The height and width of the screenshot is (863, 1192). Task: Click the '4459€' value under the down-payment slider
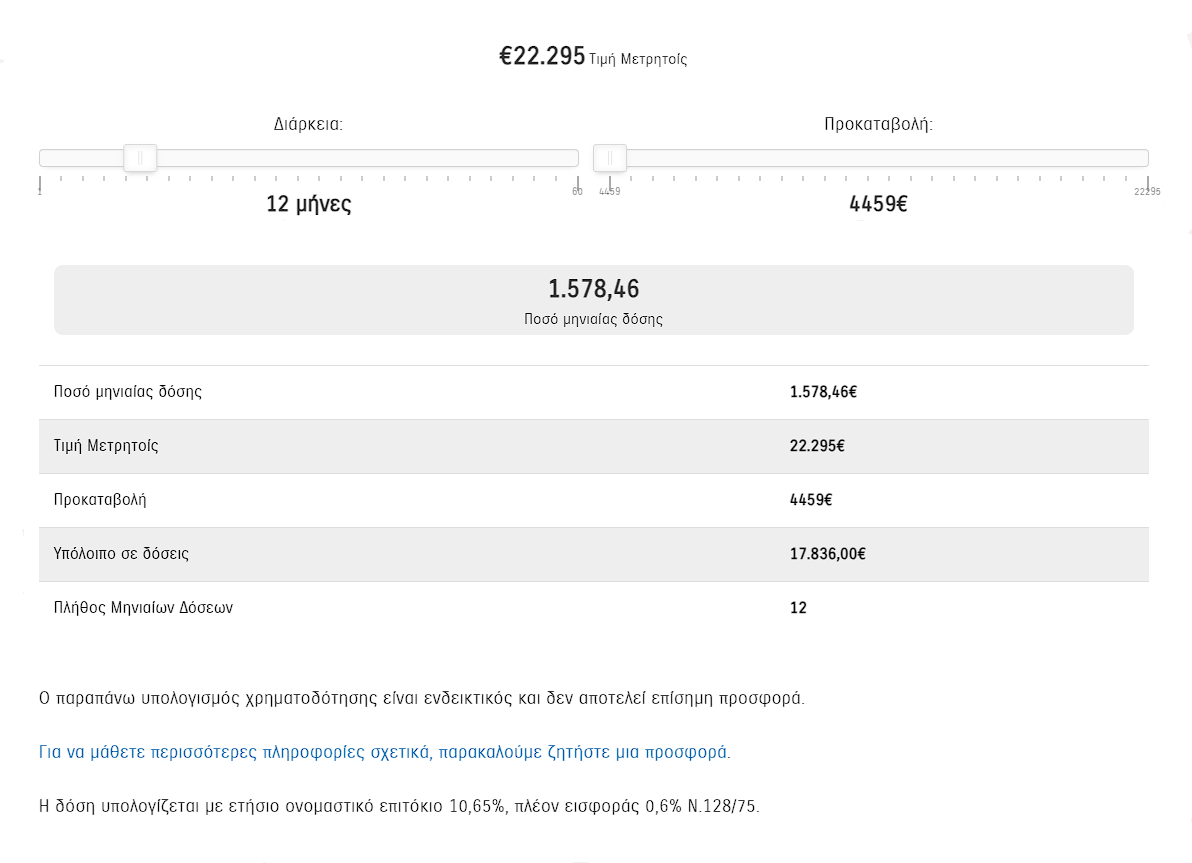coord(878,204)
